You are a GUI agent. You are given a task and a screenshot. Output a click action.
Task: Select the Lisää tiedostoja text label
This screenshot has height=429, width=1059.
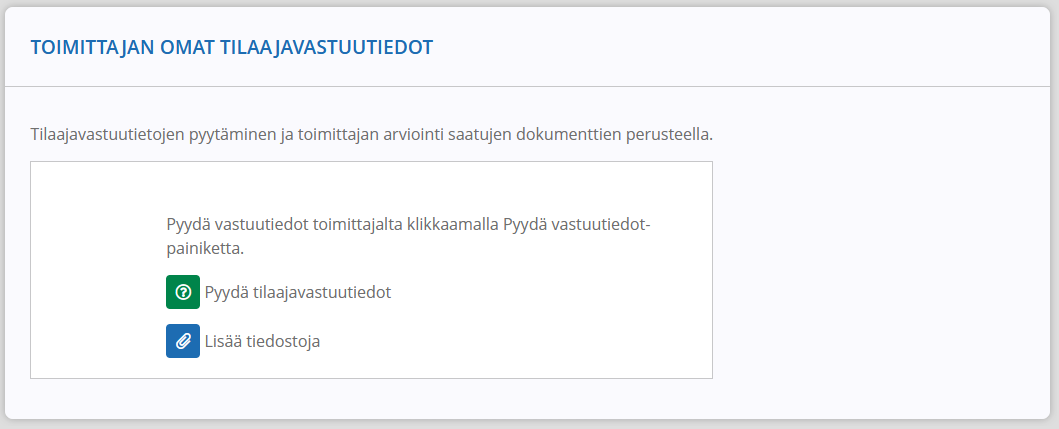(x=262, y=342)
